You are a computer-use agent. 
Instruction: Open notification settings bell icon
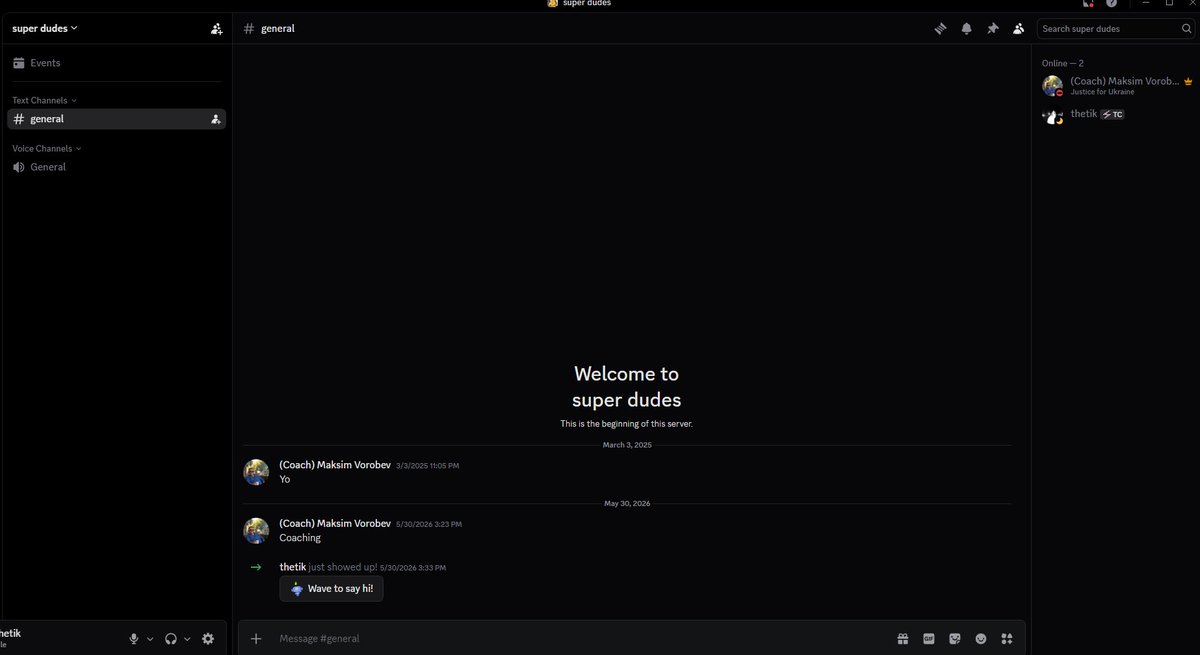[x=966, y=29]
